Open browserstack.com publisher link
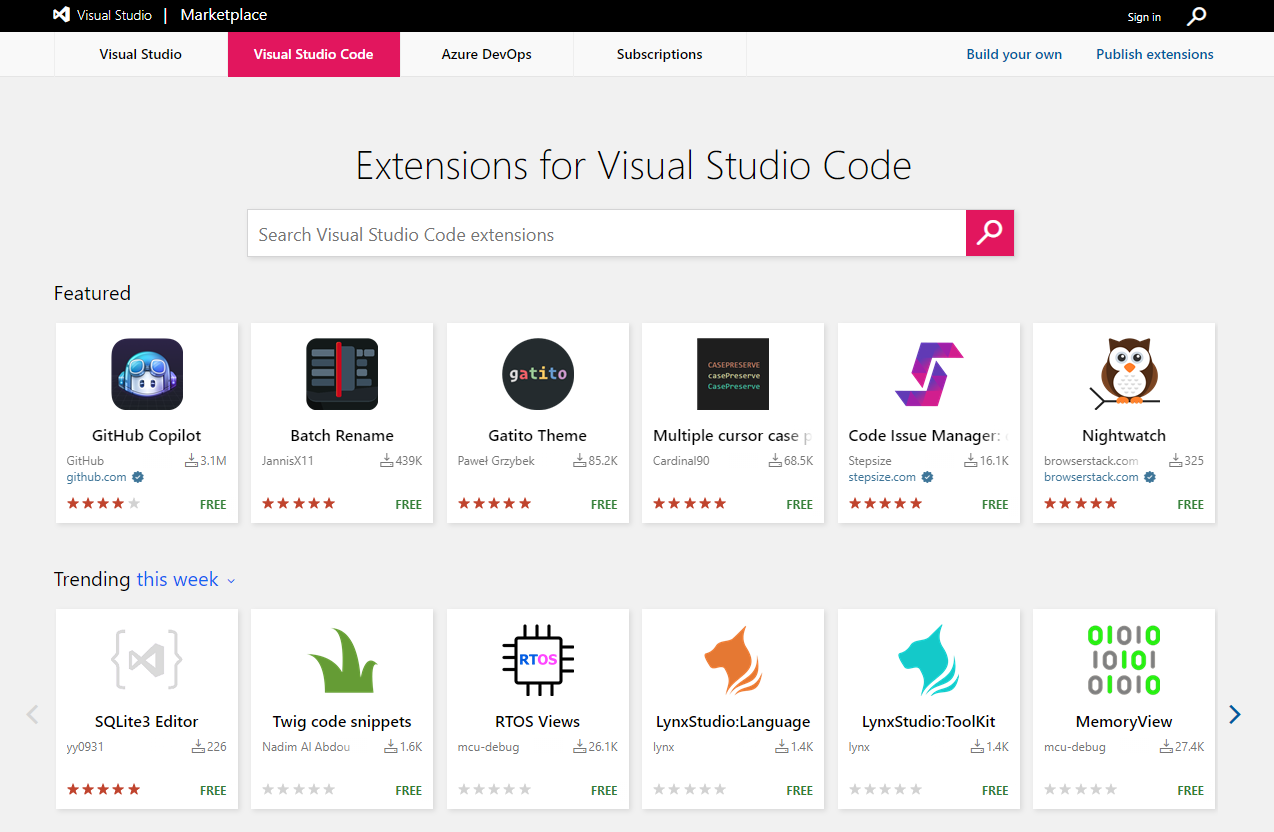The height and width of the screenshot is (832, 1274). coord(1091,477)
